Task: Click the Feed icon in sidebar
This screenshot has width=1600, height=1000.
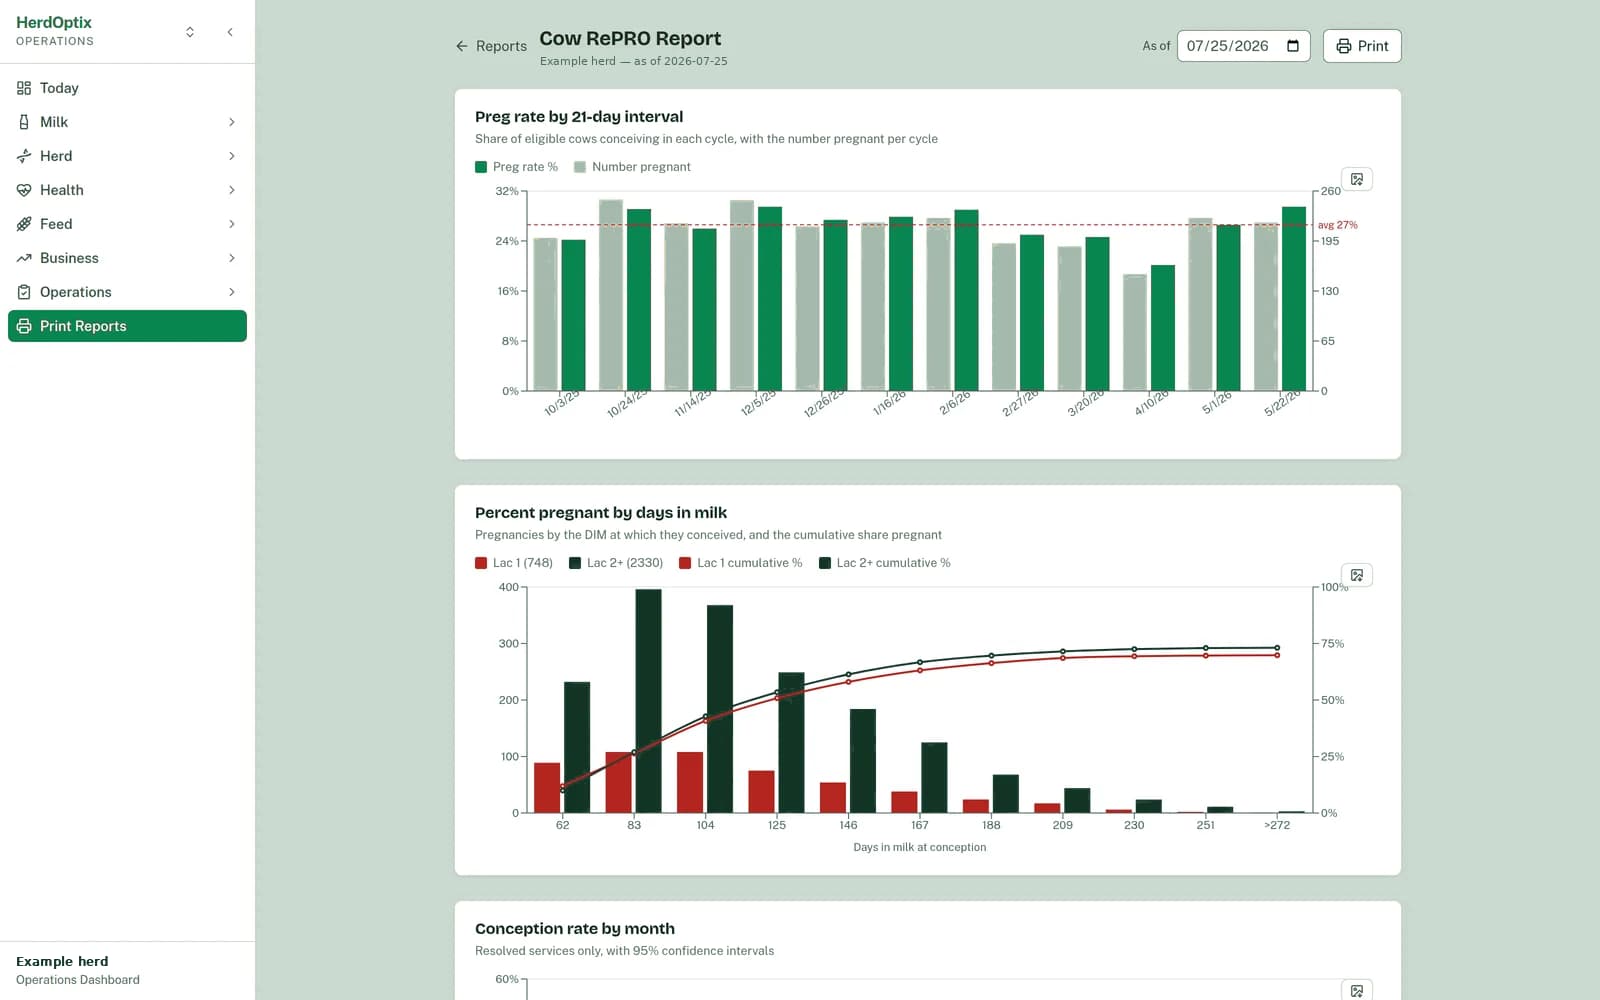Action: (24, 224)
